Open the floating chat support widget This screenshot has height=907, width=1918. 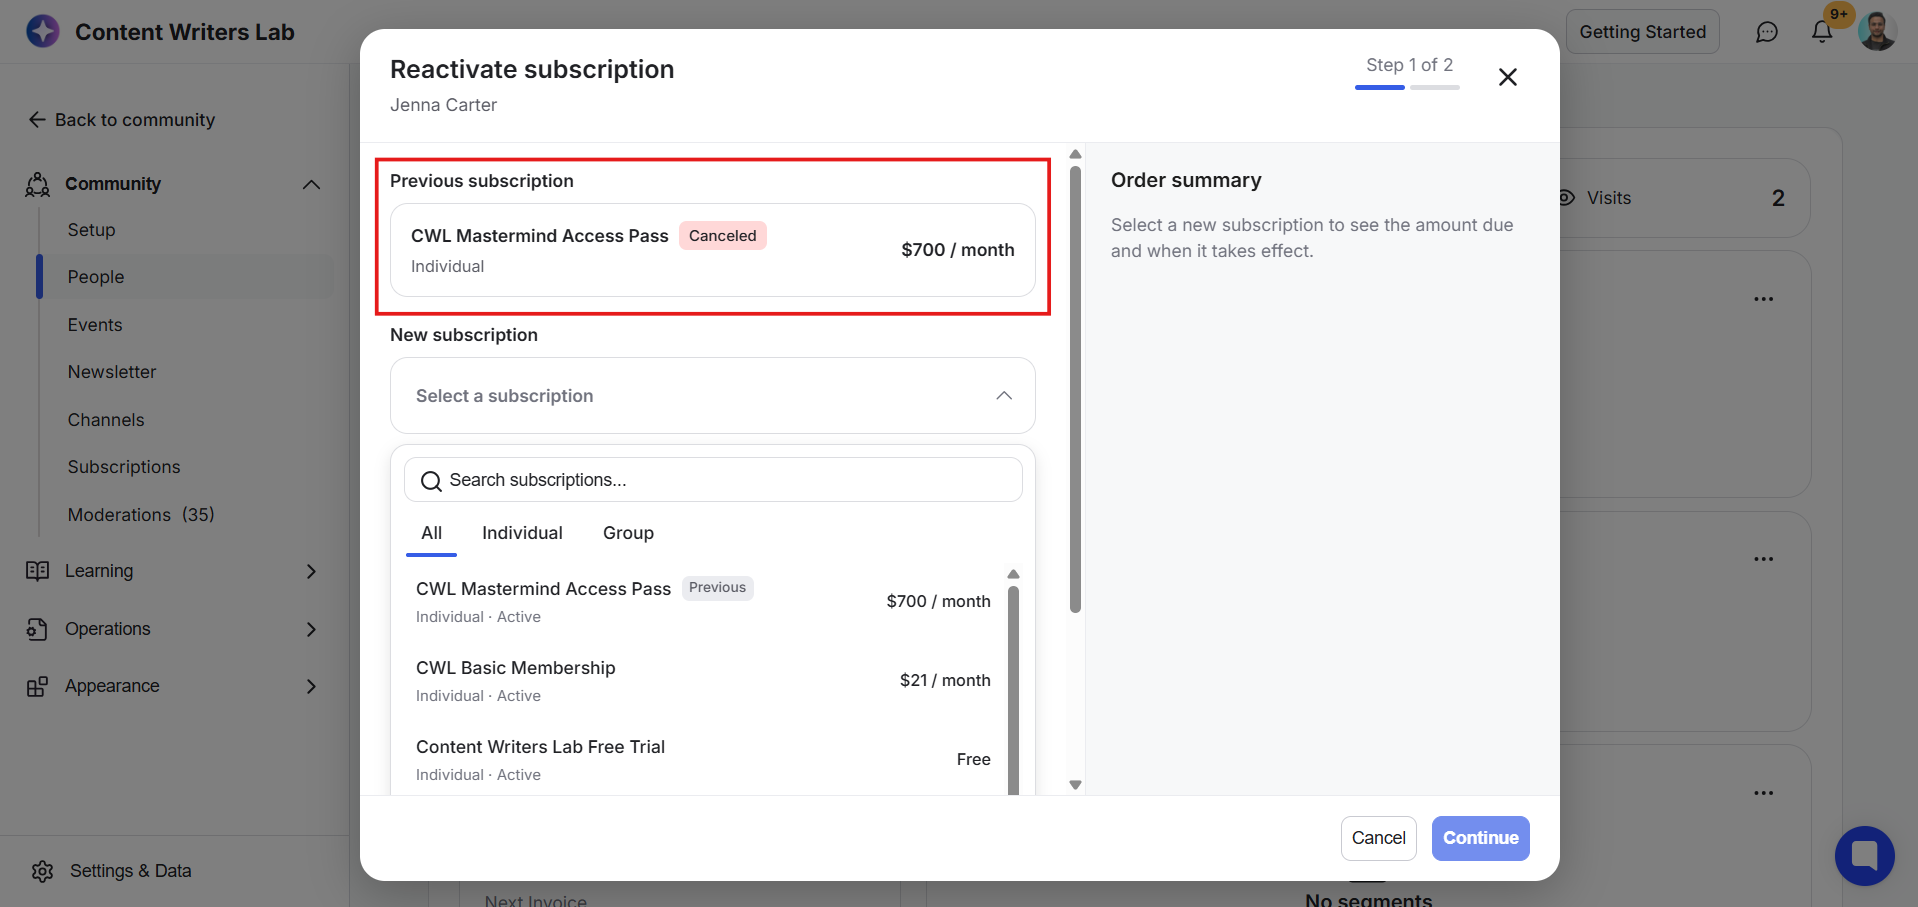(1864, 856)
